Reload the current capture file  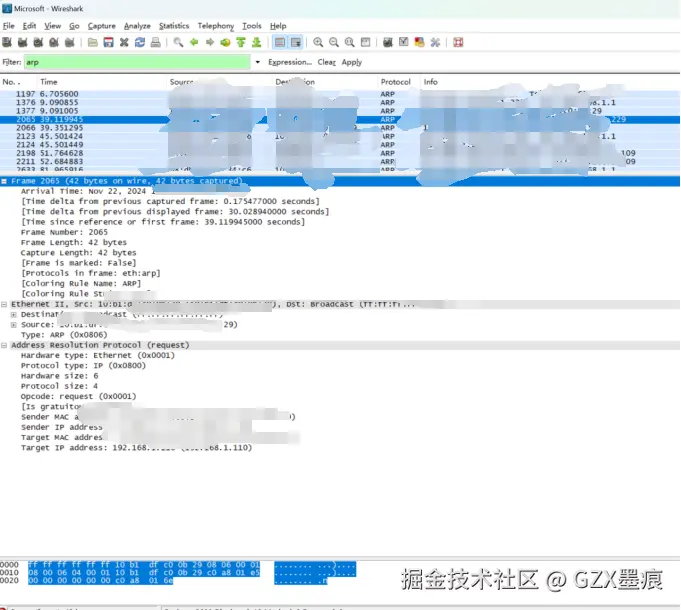point(140,42)
